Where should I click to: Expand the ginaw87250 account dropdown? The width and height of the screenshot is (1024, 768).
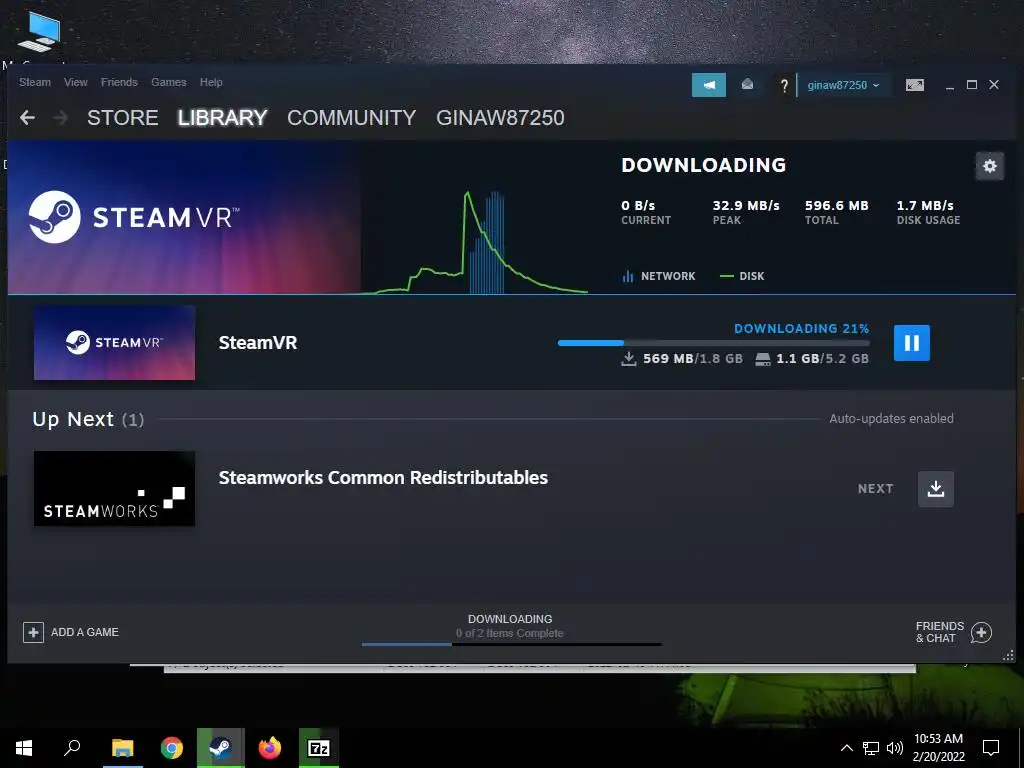[x=843, y=85]
